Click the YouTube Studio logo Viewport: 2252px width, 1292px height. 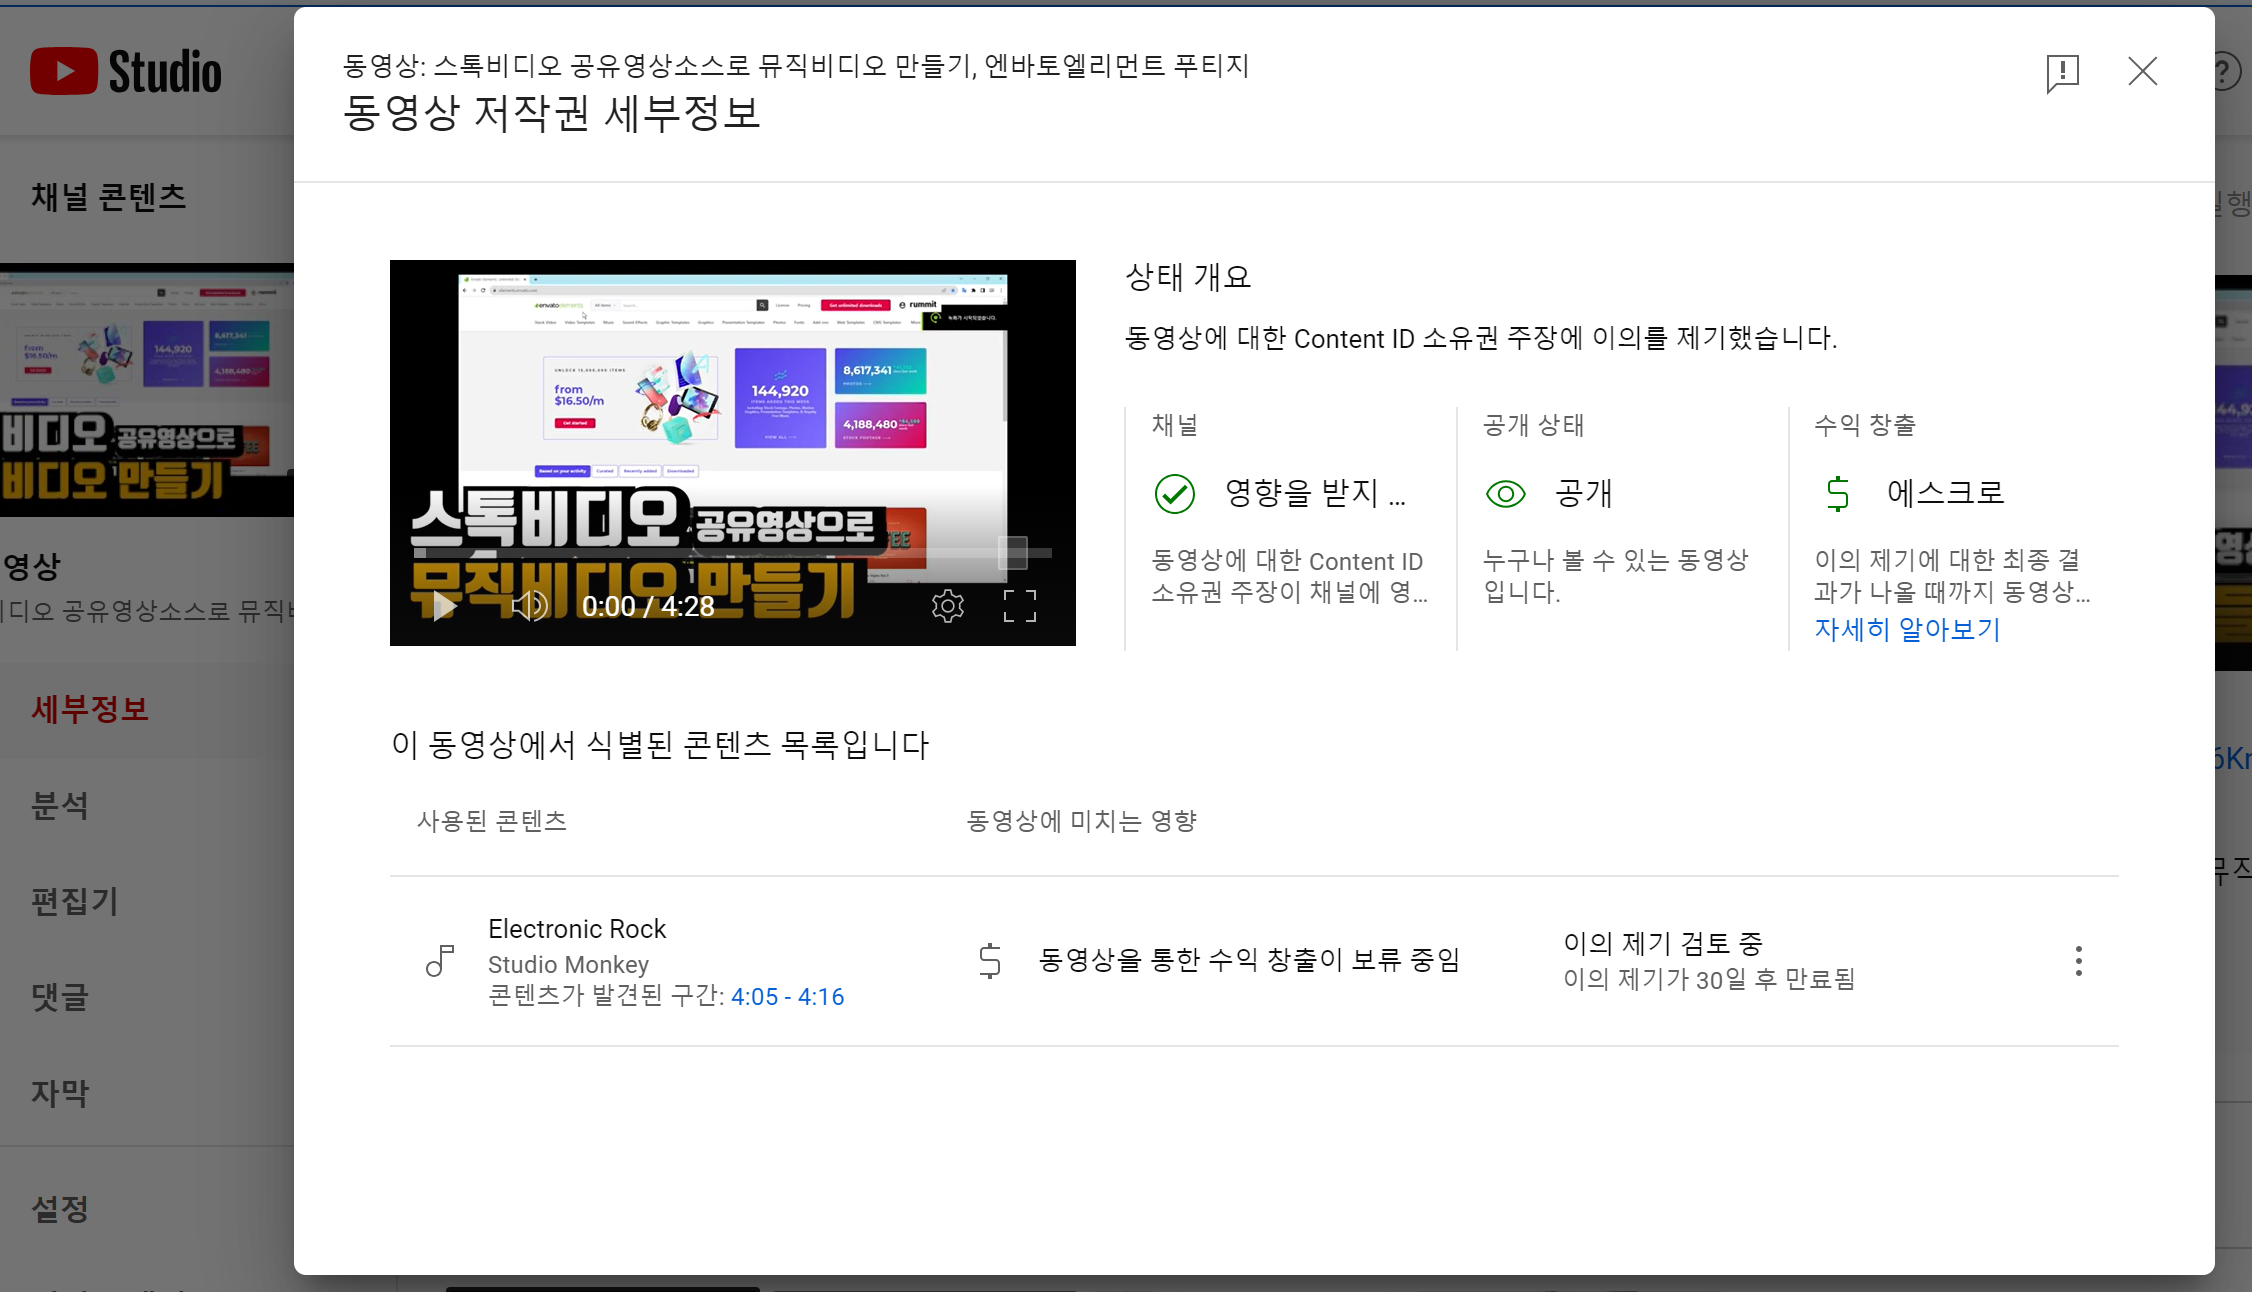click(126, 72)
